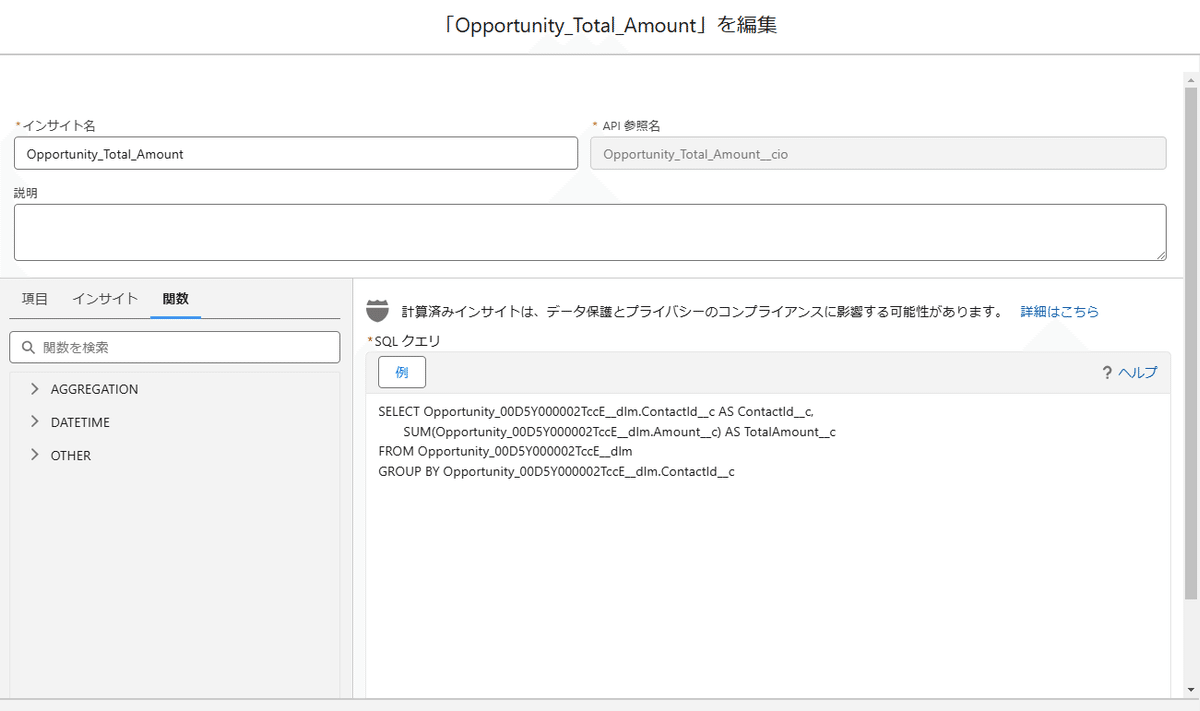1200x711 pixels.
Task: Click the OTHER label text
Action: pos(71,455)
